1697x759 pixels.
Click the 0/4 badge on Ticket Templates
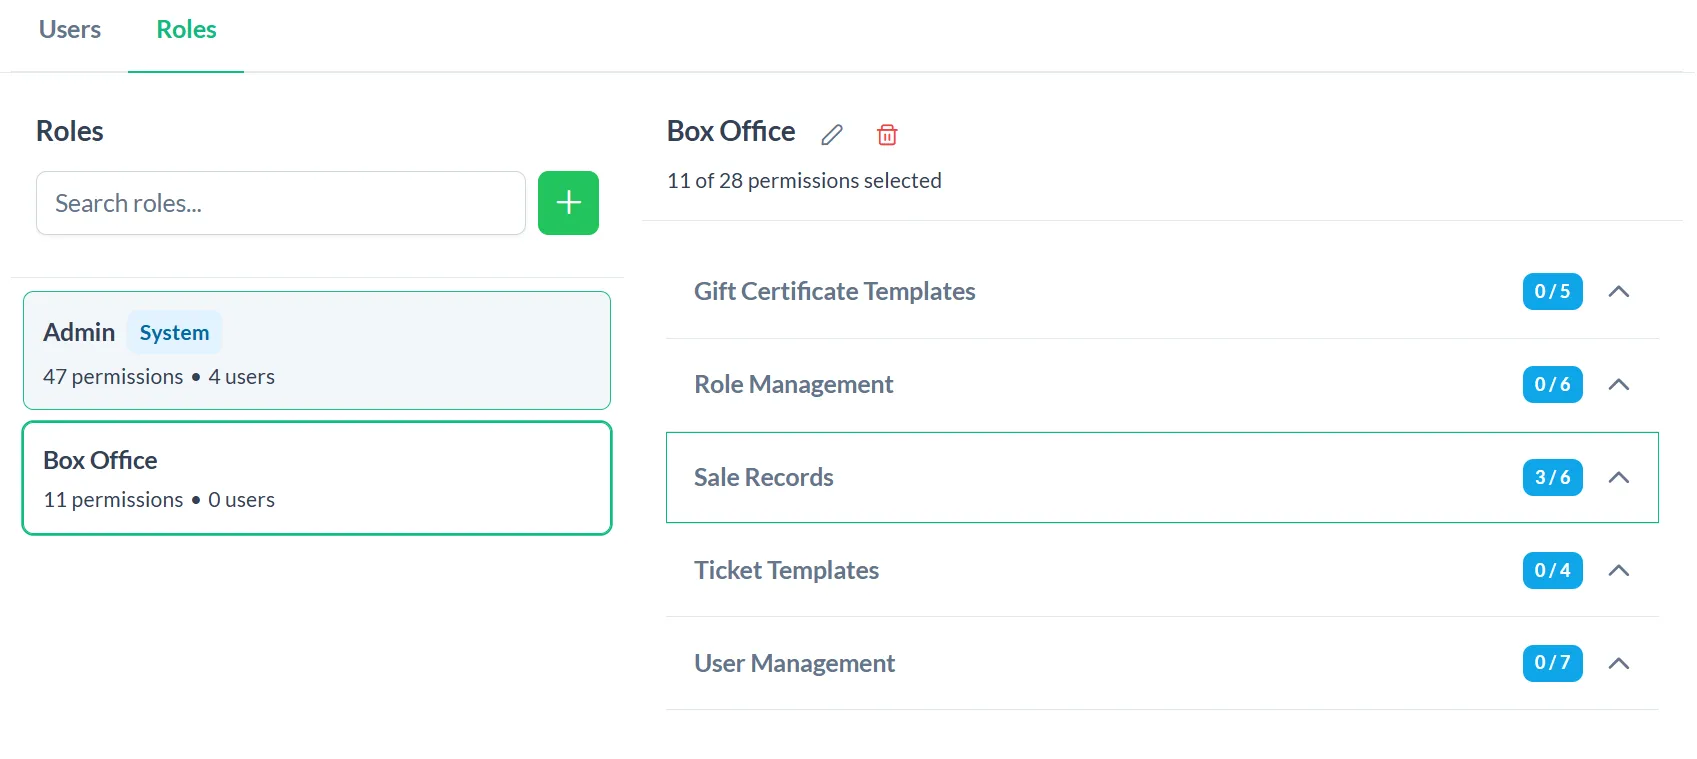1552,570
